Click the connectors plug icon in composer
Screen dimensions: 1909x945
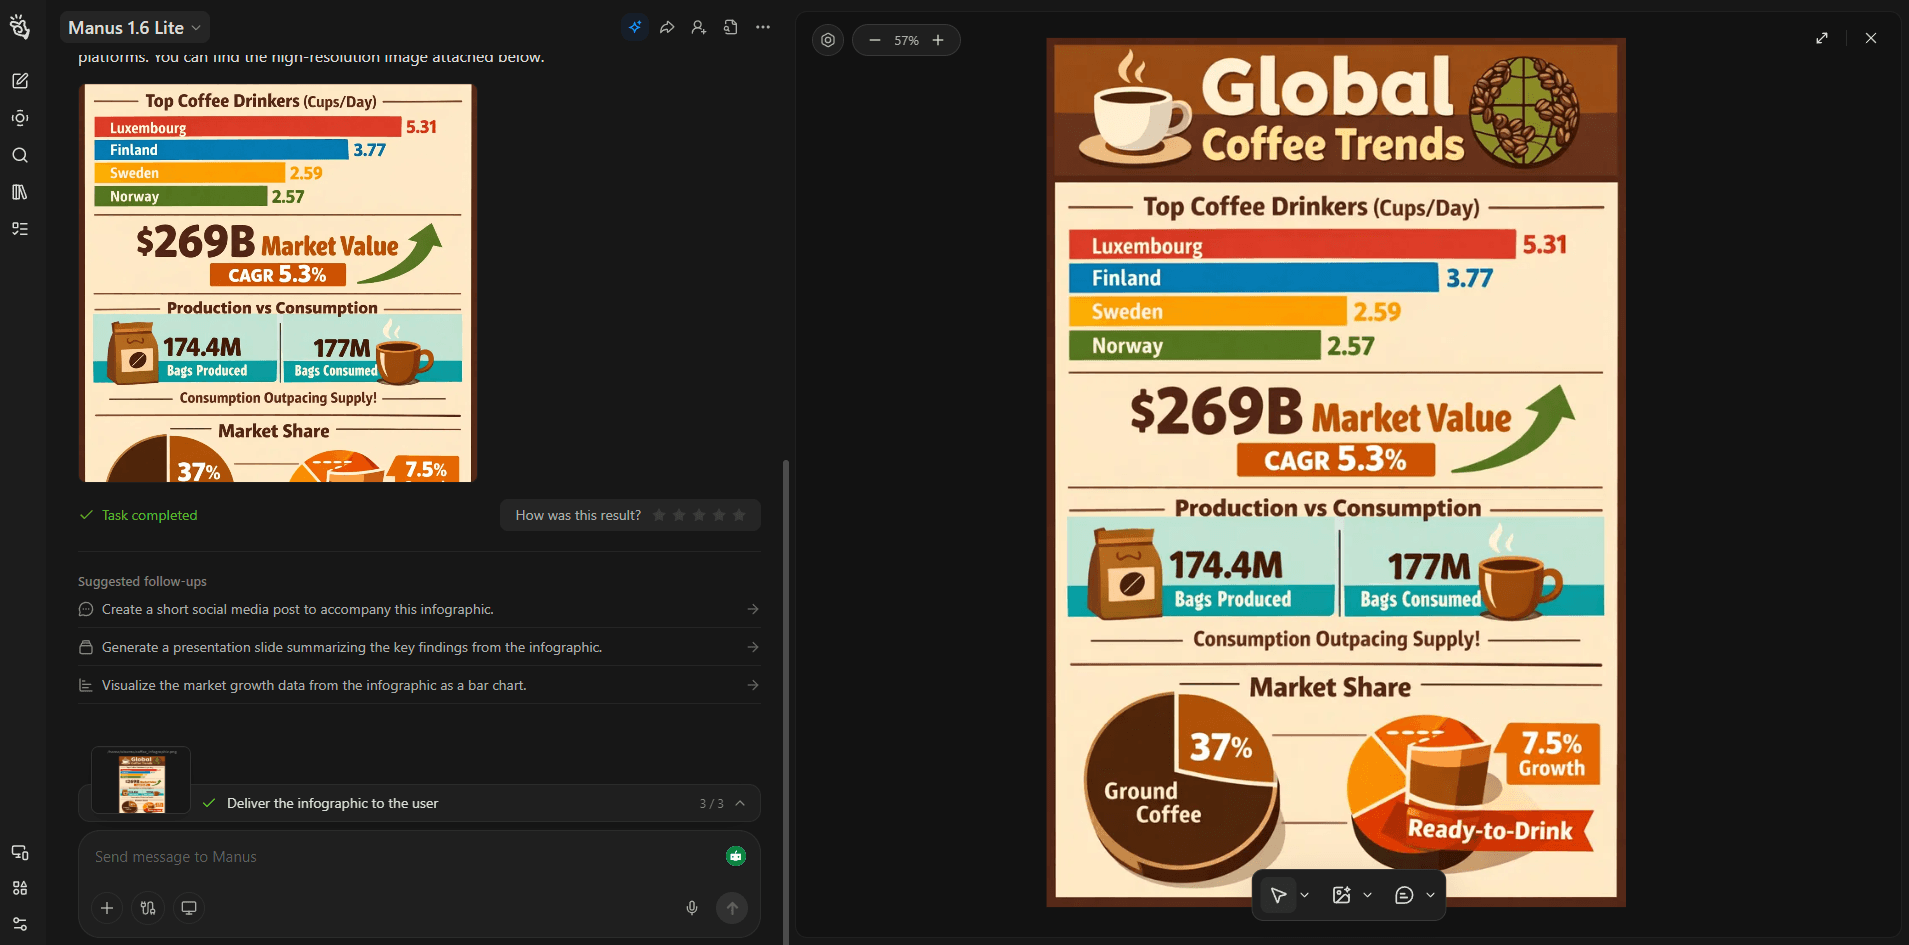pyautogui.click(x=148, y=908)
